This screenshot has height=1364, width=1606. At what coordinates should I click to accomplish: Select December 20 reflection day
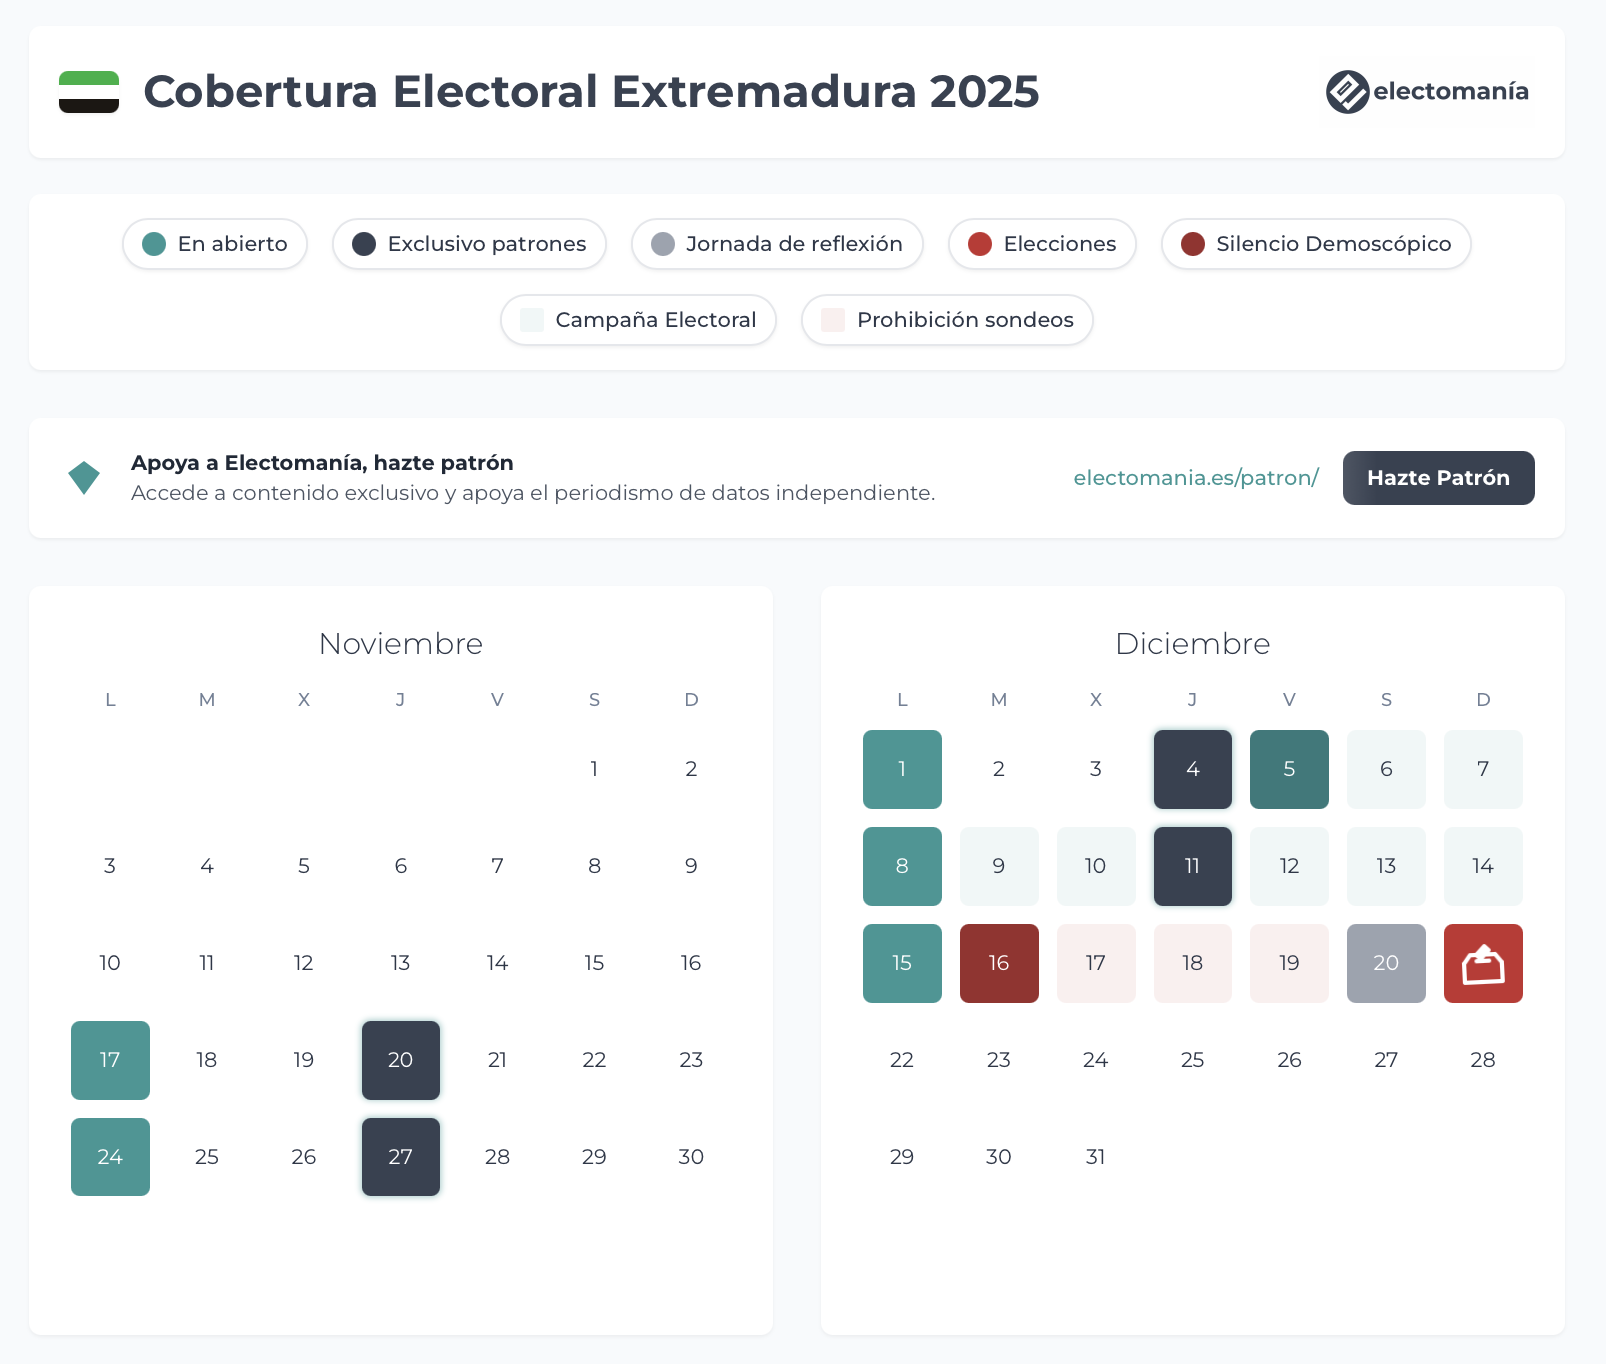tap(1386, 964)
